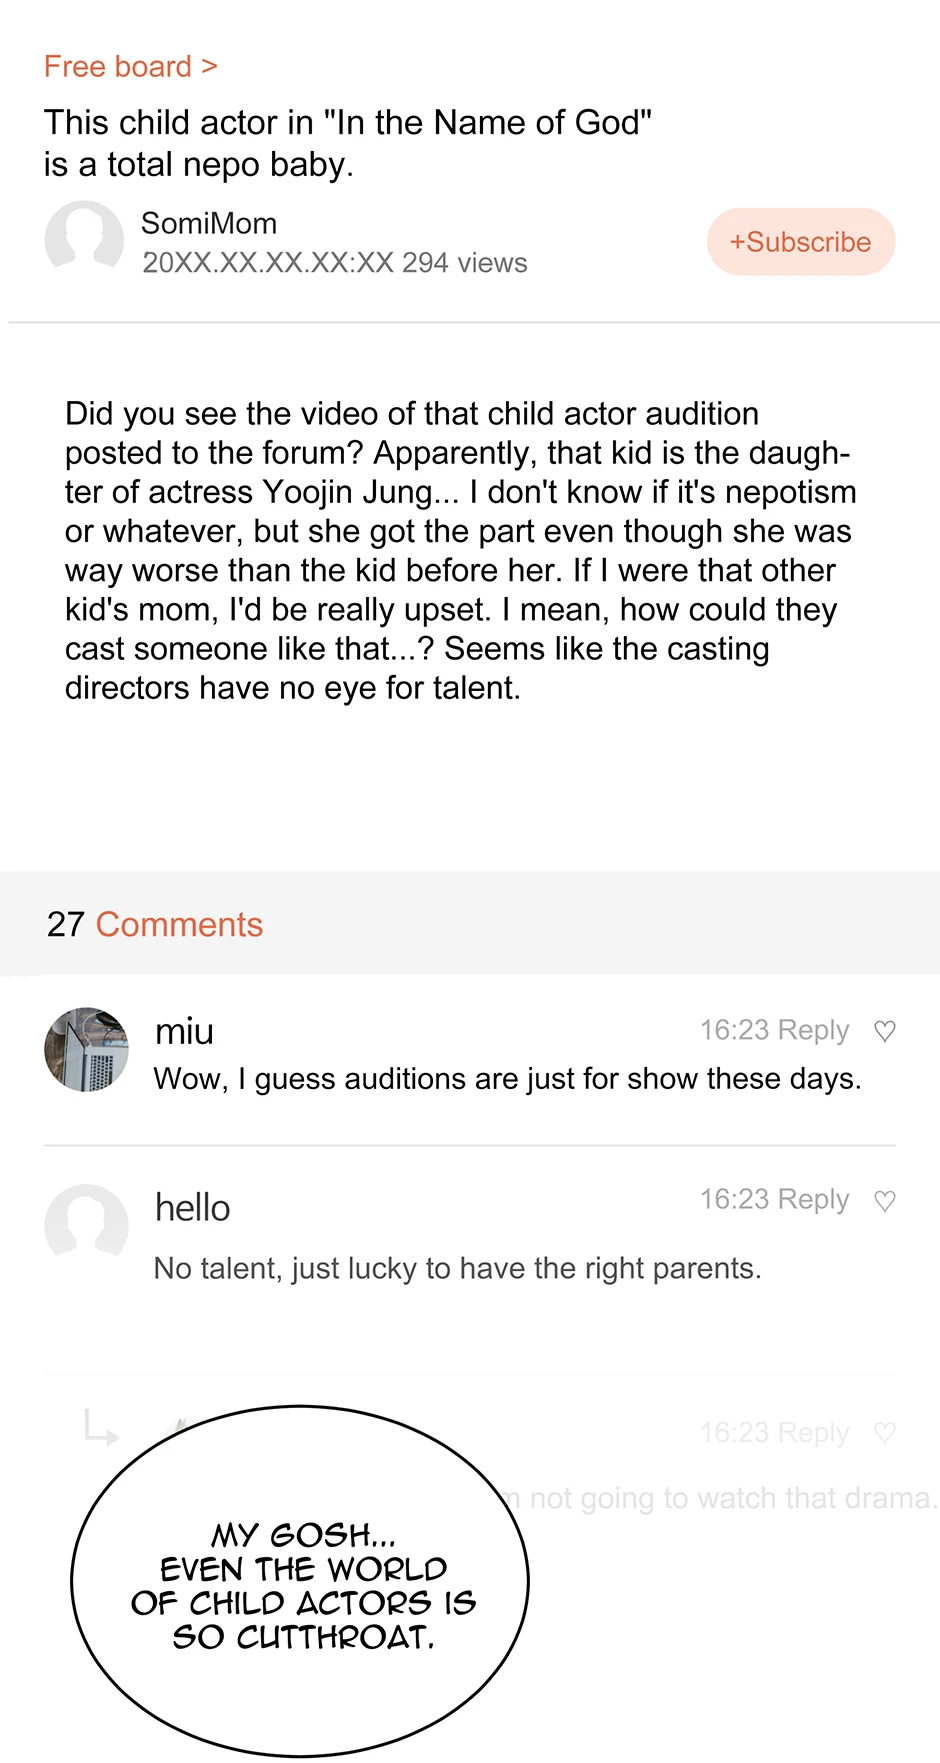Like hello's comment with the heart icon
This screenshot has height=1763, width=940.
(885, 1200)
